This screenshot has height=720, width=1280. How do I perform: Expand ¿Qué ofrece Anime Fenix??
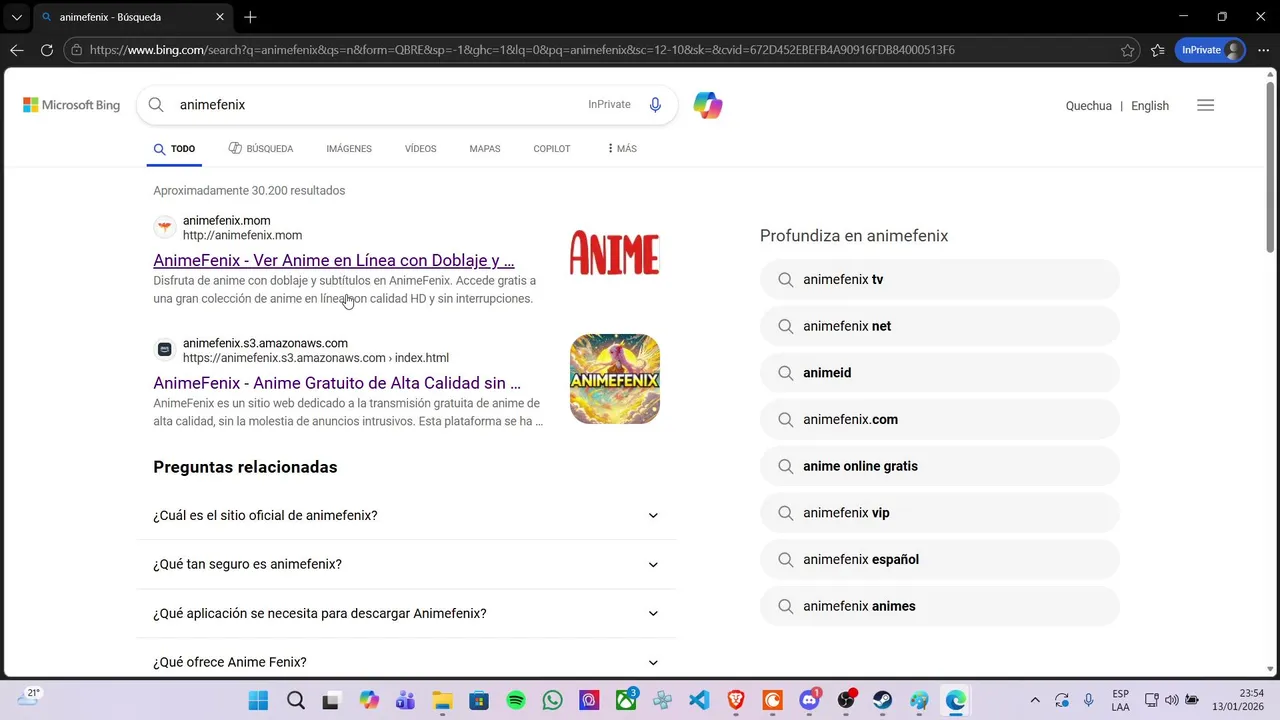[x=407, y=663]
